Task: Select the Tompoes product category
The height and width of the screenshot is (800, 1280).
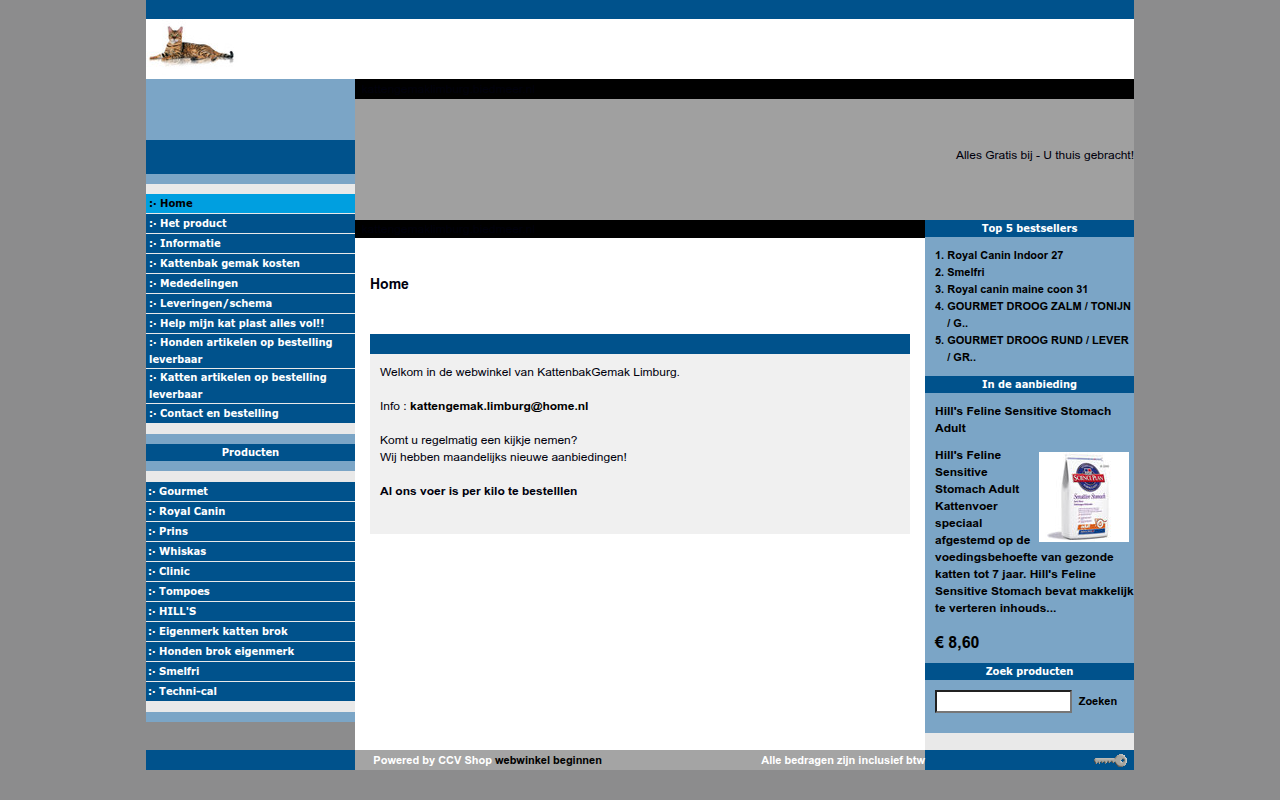Action: (250, 592)
